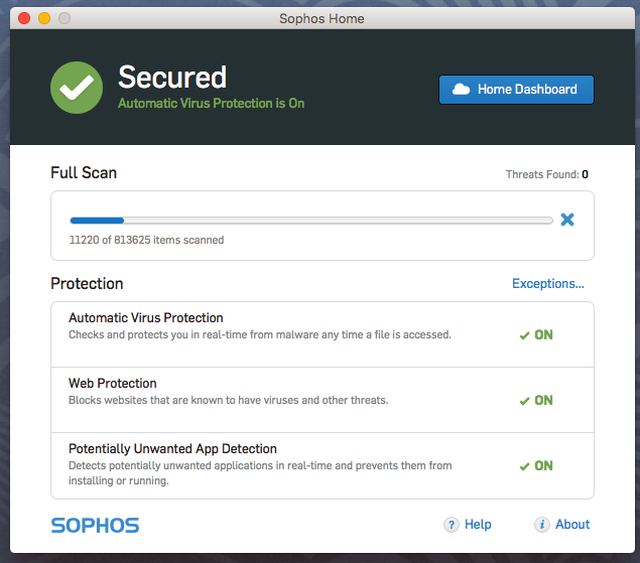Toggle Web Protection ON status
The image size is (640, 563).
point(536,400)
